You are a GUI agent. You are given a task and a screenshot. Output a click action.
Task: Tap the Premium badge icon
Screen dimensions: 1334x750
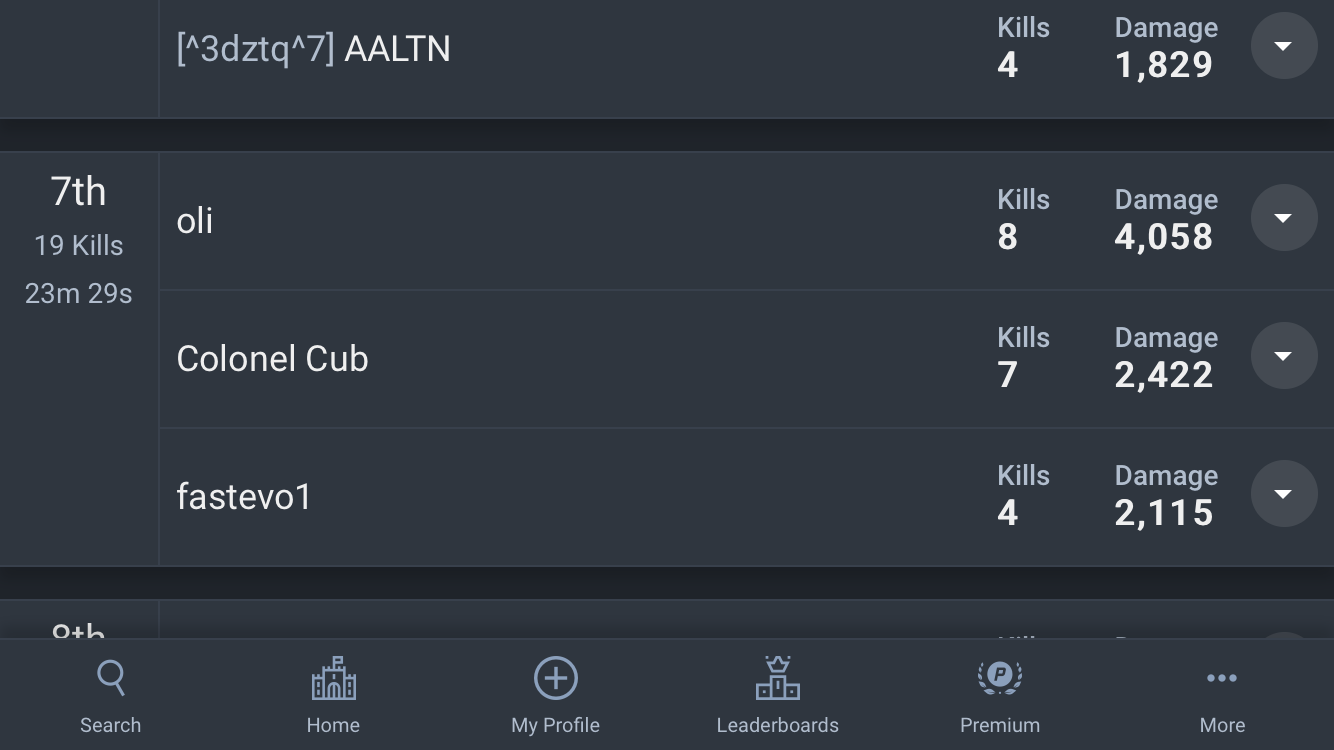tap(1000, 678)
